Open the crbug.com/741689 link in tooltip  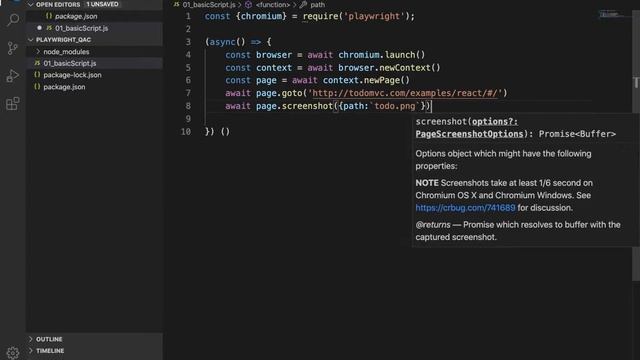tap(465, 208)
